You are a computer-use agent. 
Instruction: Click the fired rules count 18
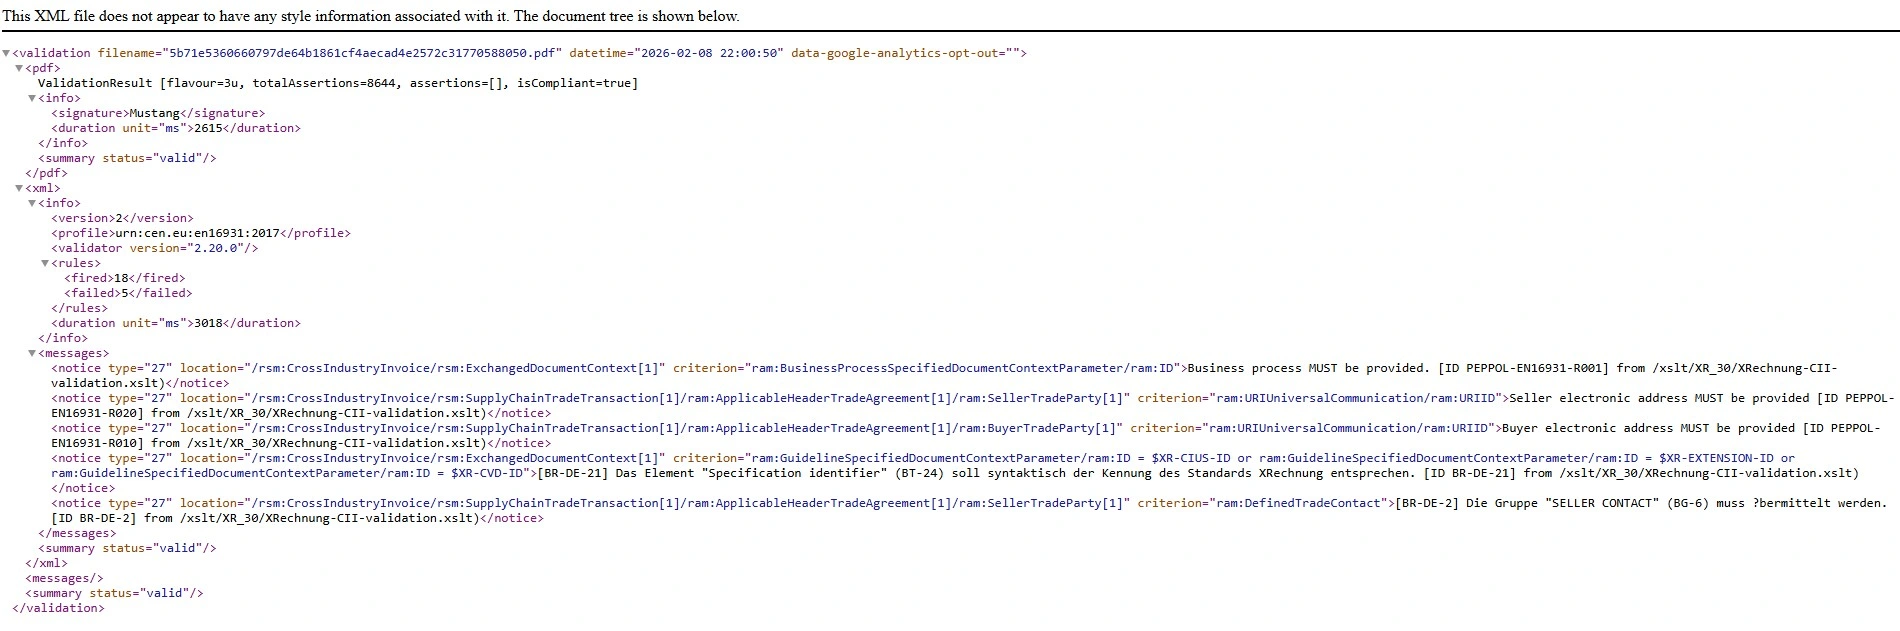pyautogui.click(x=121, y=278)
